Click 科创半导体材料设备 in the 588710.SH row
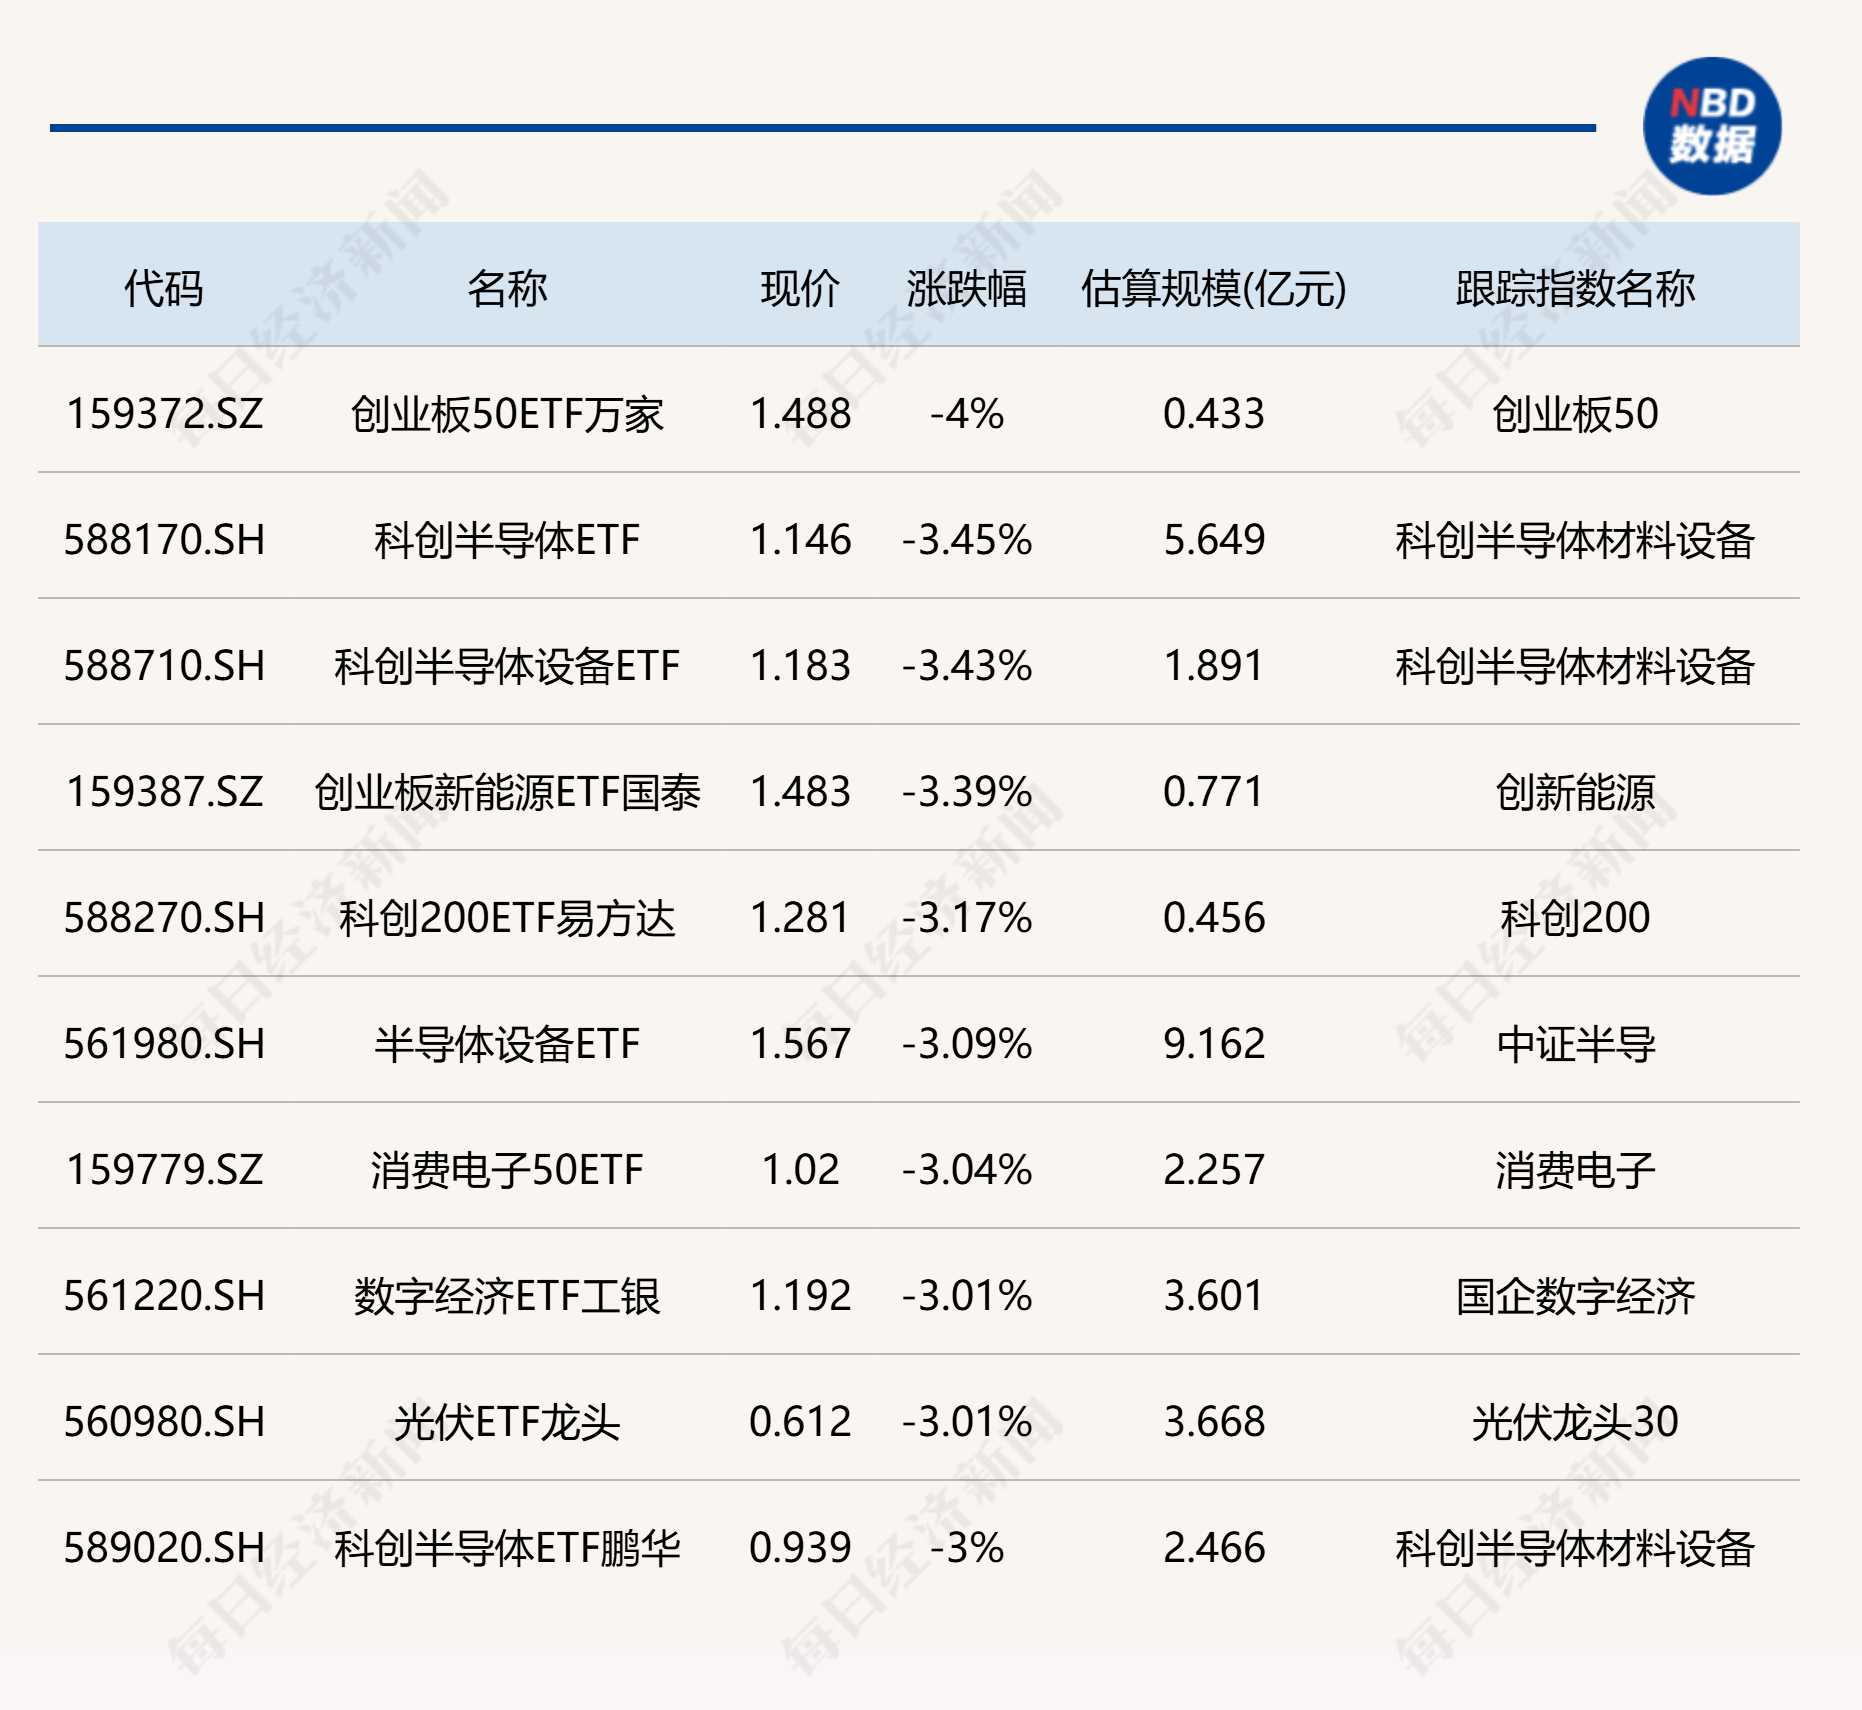 (x=1575, y=666)
